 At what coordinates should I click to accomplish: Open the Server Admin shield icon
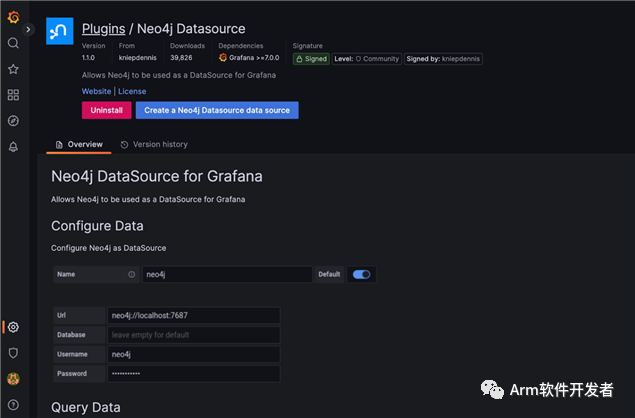click(x=13, y=353)
